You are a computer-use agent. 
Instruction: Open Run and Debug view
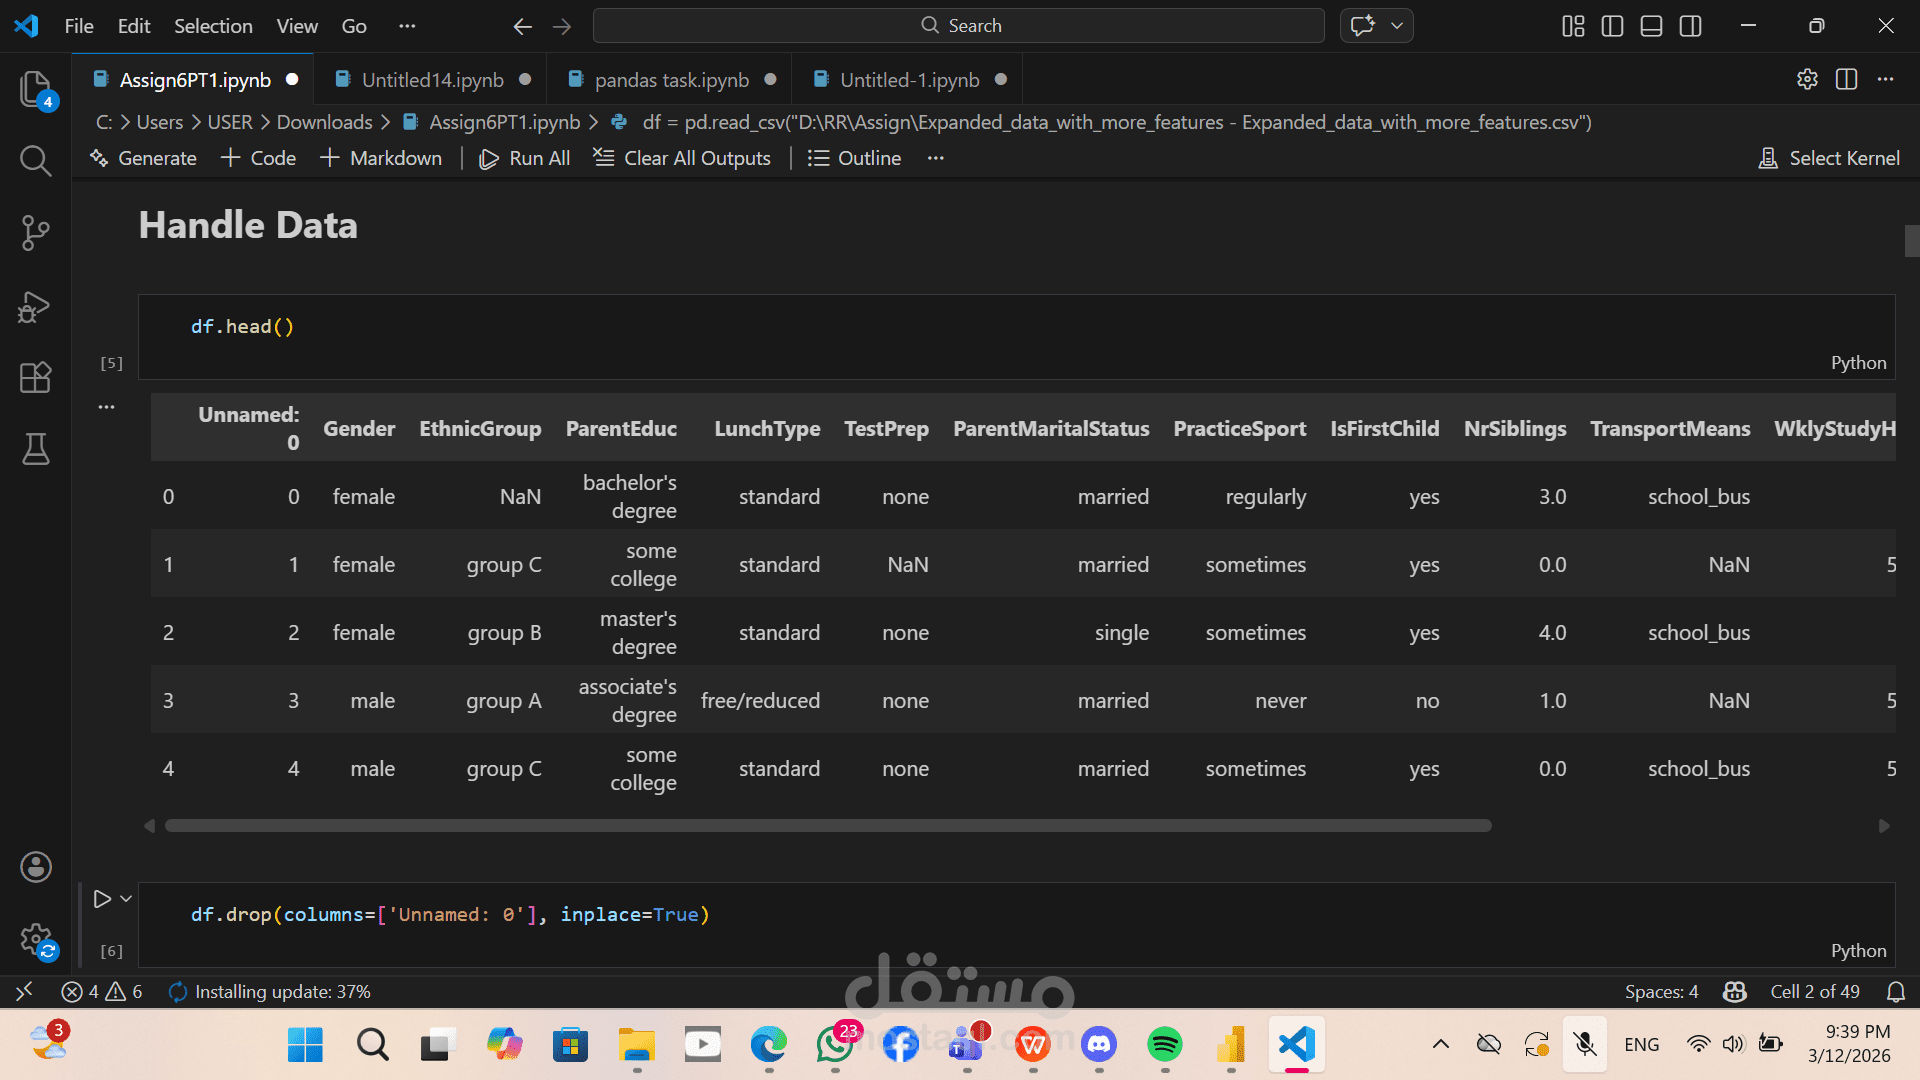[x=35, y=306]
